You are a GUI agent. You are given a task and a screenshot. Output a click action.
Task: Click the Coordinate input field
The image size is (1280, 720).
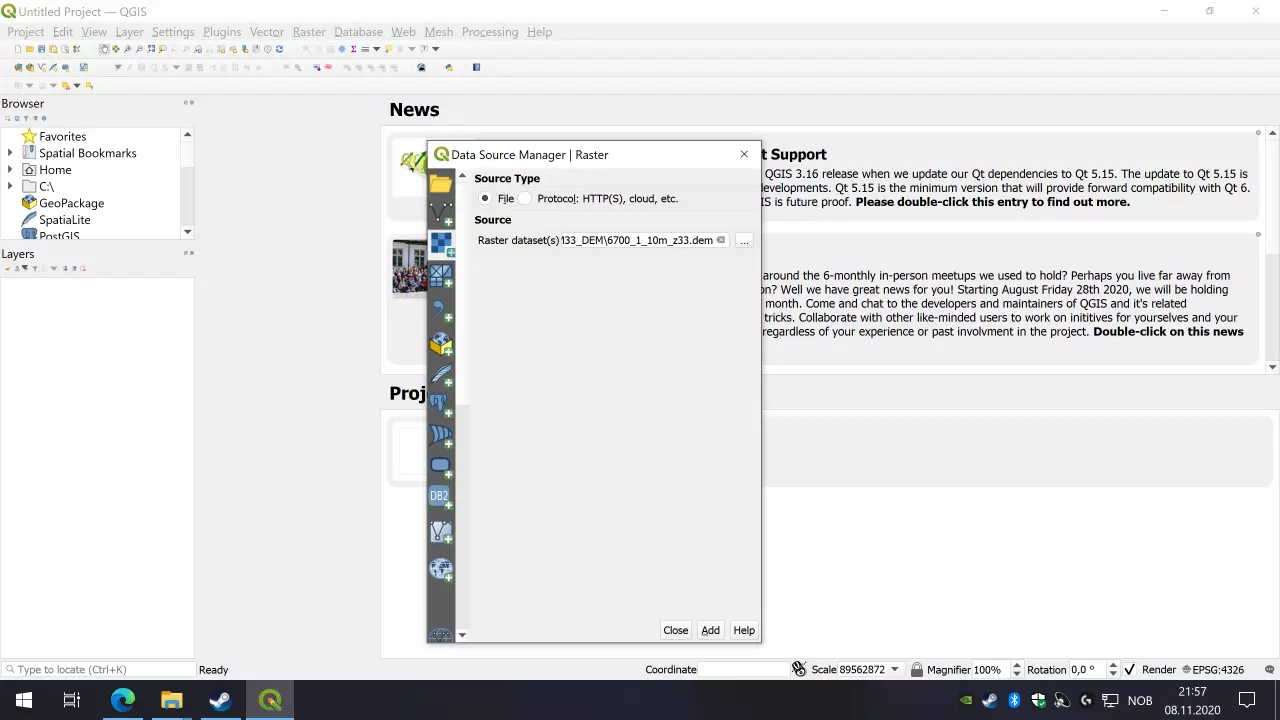pyautogui.click(x=744, y=670)
